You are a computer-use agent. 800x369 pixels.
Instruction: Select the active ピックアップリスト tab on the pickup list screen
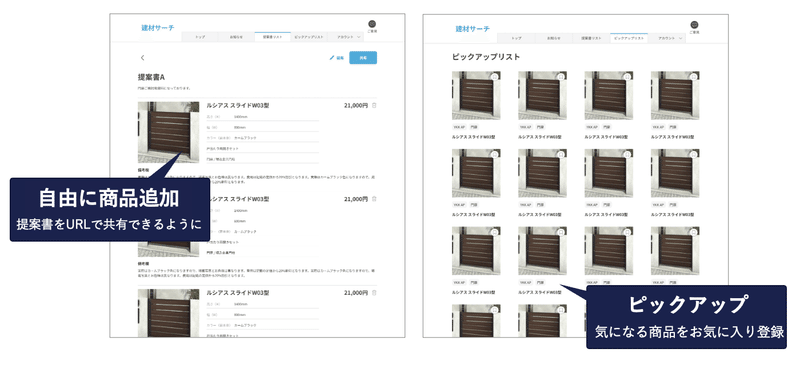(629, 38)
